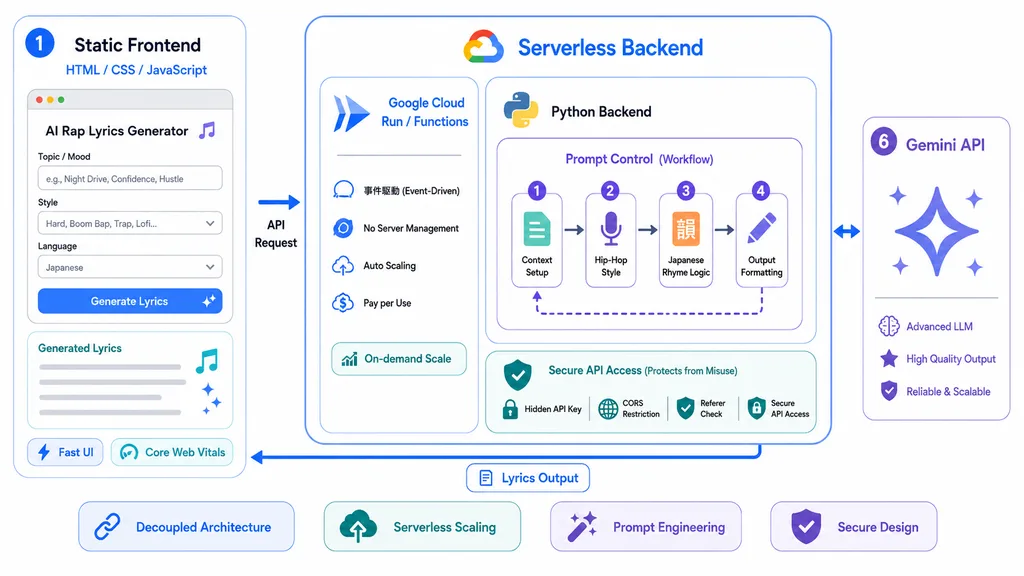Click the Advanced LLM brain icon
1024x576 pixels.
(x=889, y=326)
